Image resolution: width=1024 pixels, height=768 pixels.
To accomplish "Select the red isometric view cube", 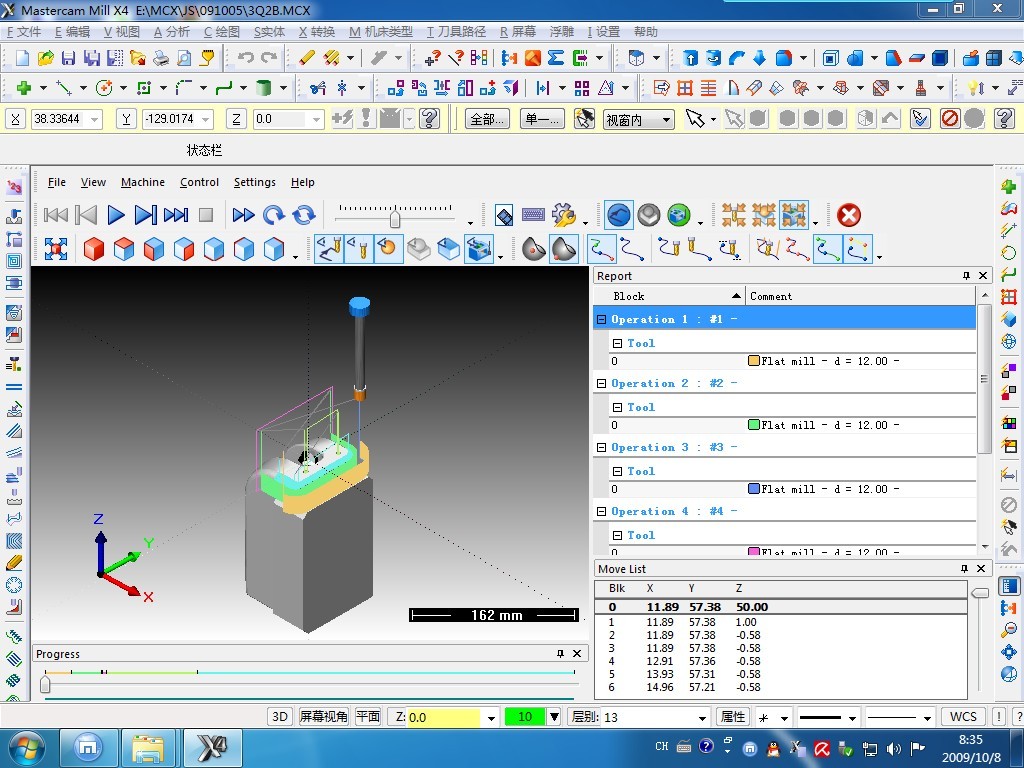I will tap(93, 249).
